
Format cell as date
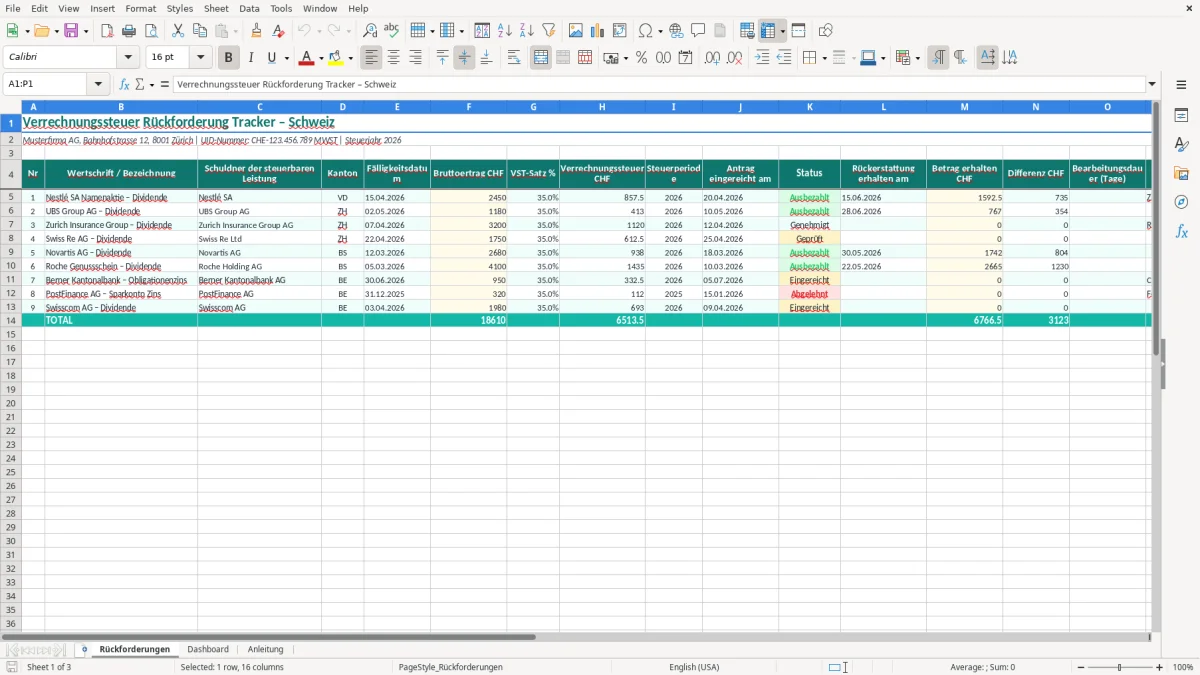(685, 58)
